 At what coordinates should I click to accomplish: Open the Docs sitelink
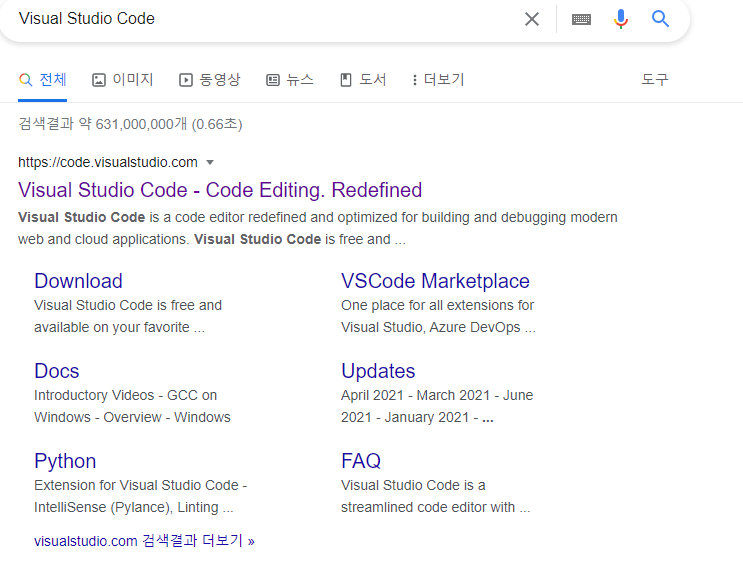coord(56,371)
